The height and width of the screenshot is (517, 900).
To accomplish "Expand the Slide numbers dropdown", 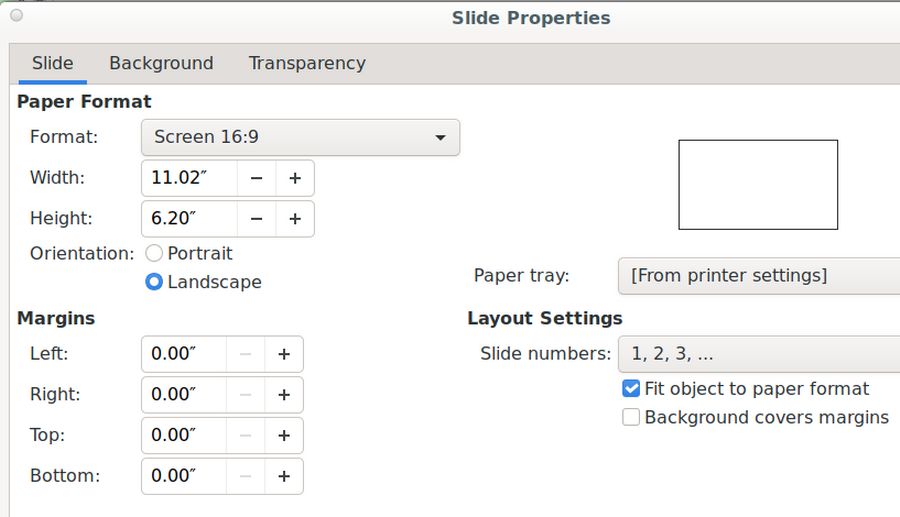I will pos(758,354).
